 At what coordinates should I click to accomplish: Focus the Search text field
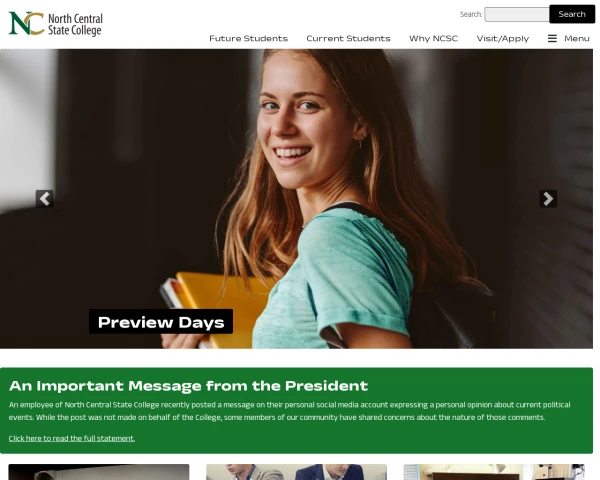tap(517, 15)
